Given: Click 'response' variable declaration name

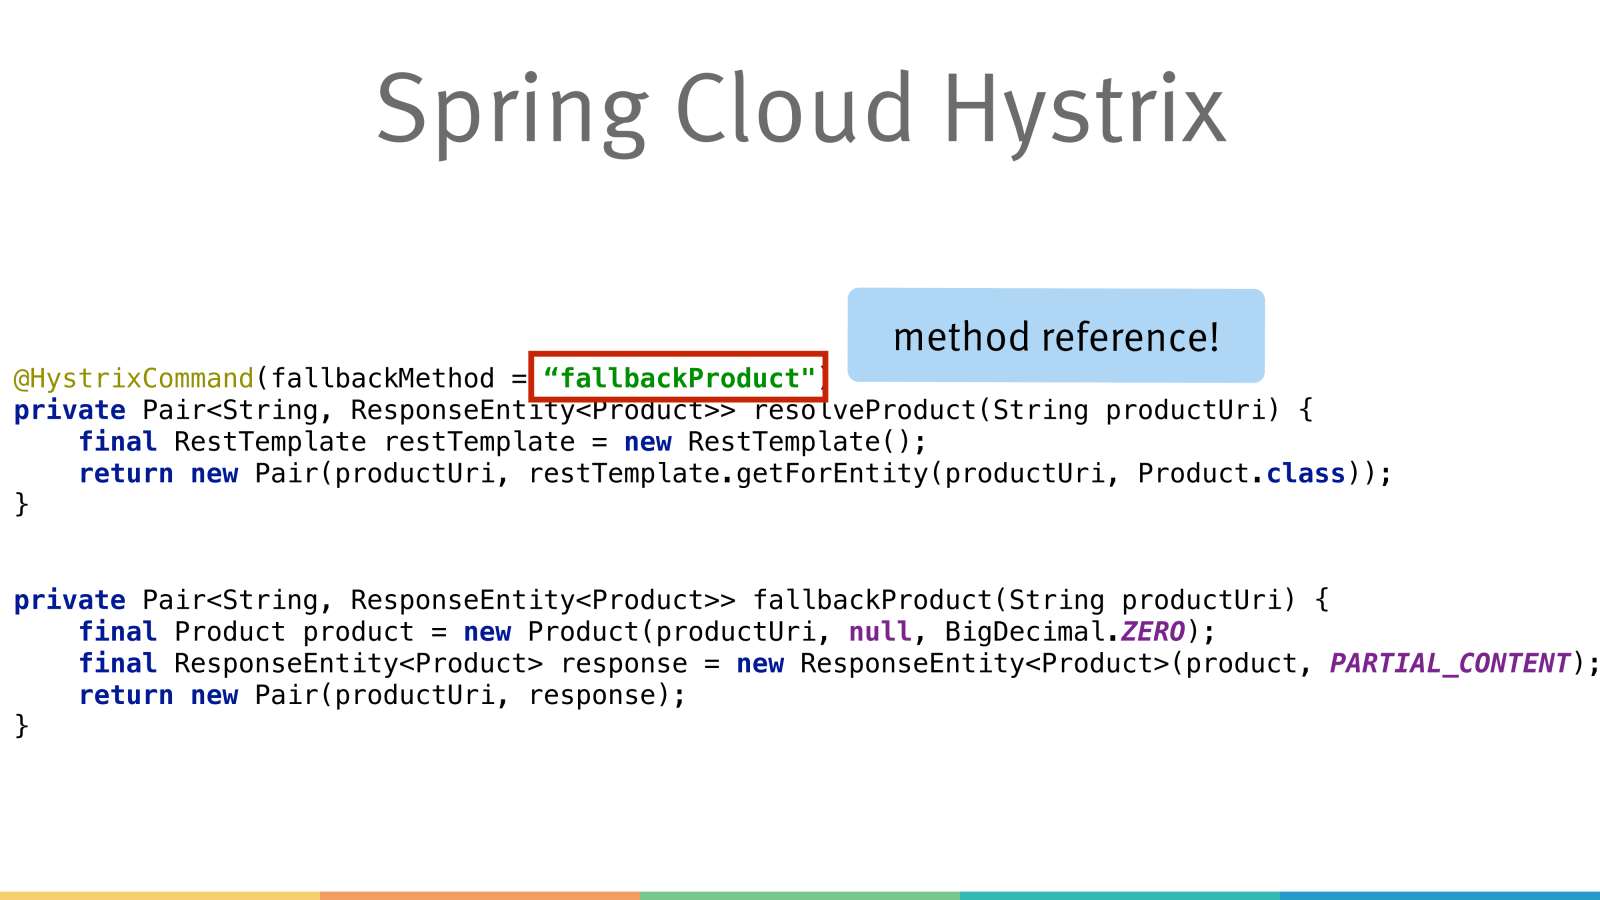Looking at the screenshot, I should click(x=624, y=664).
